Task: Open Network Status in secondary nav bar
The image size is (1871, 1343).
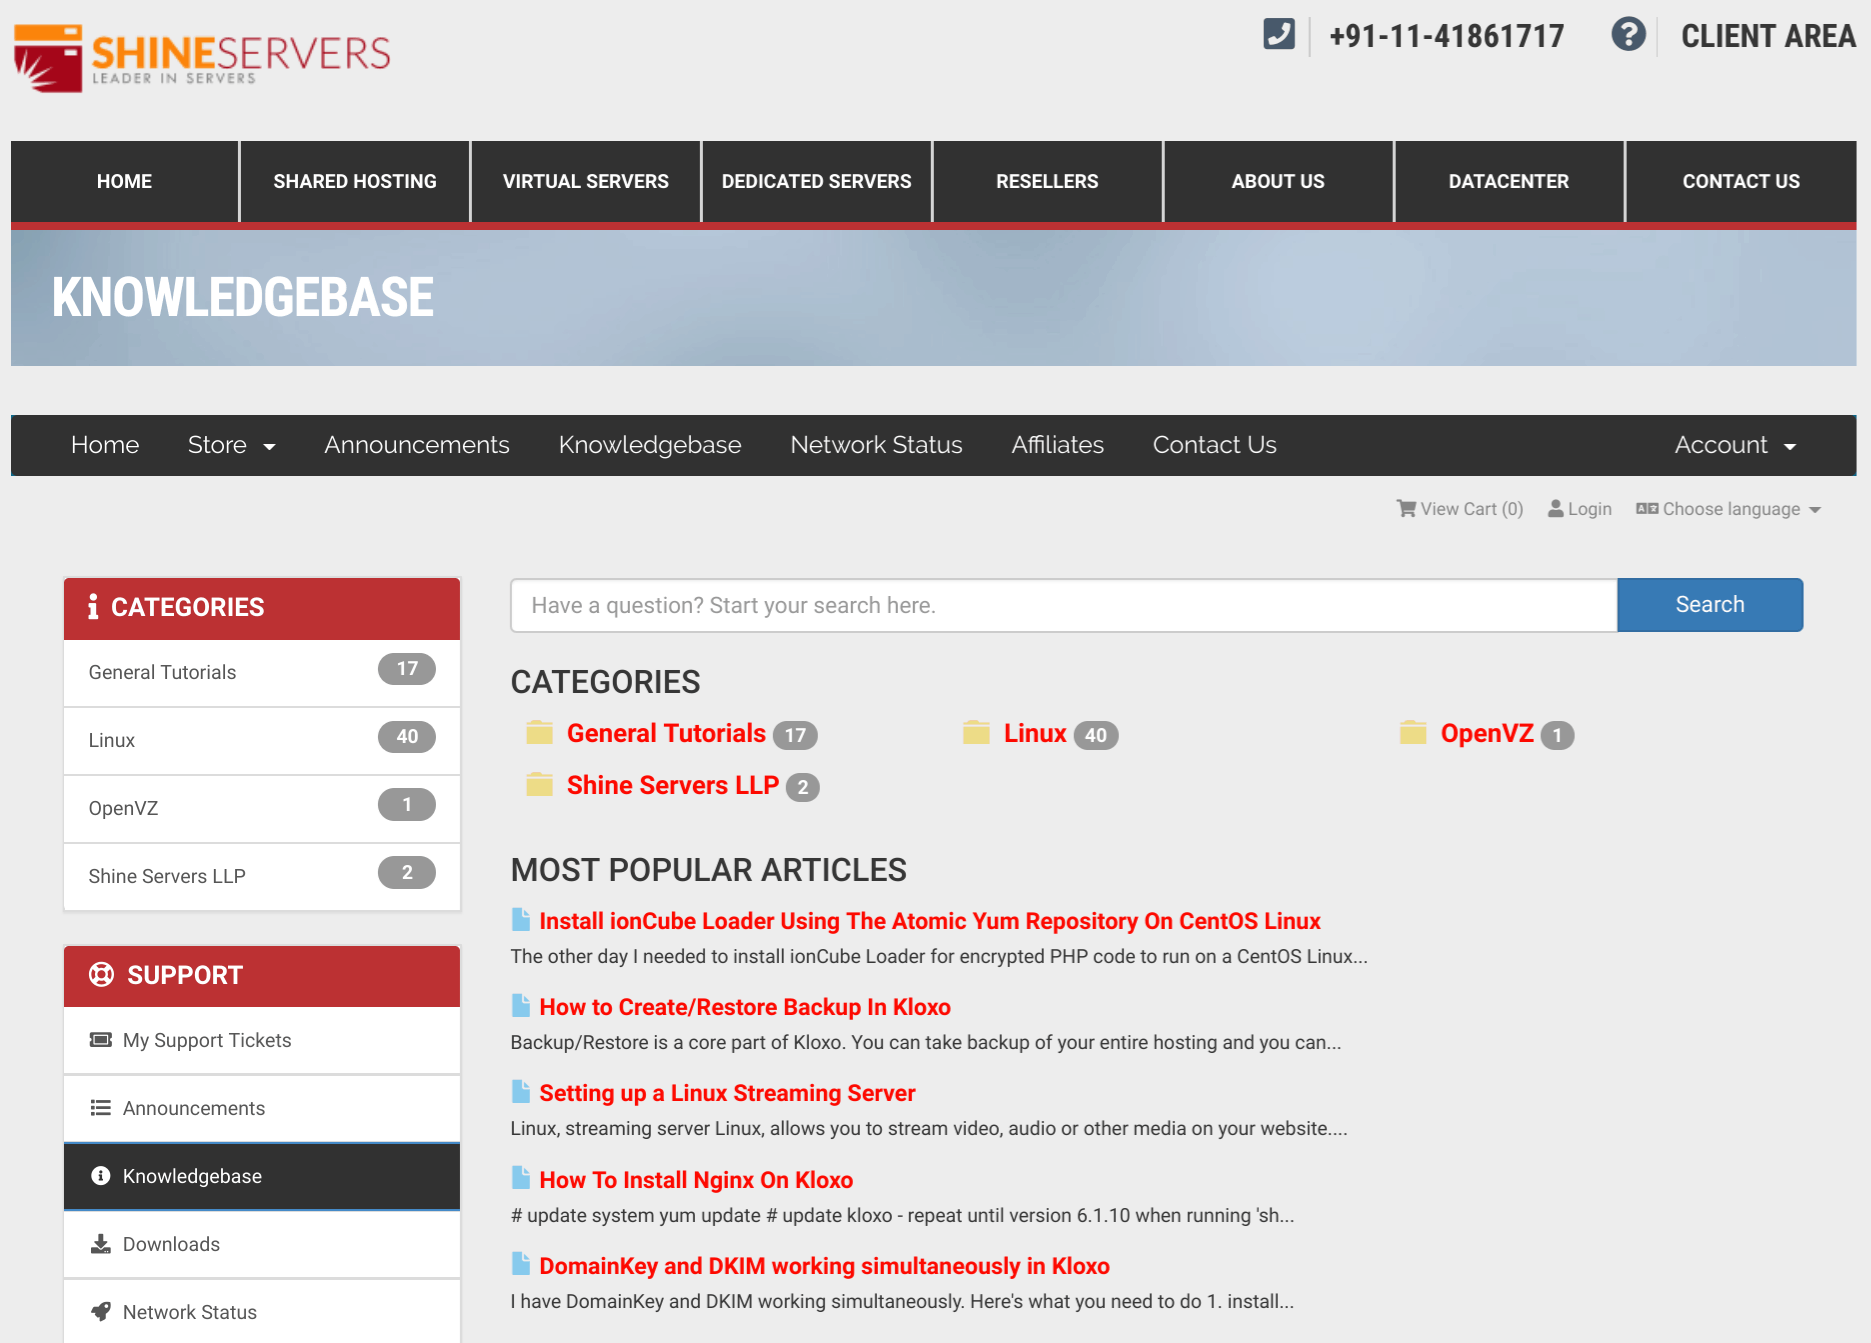Action: tap(876, 445)
